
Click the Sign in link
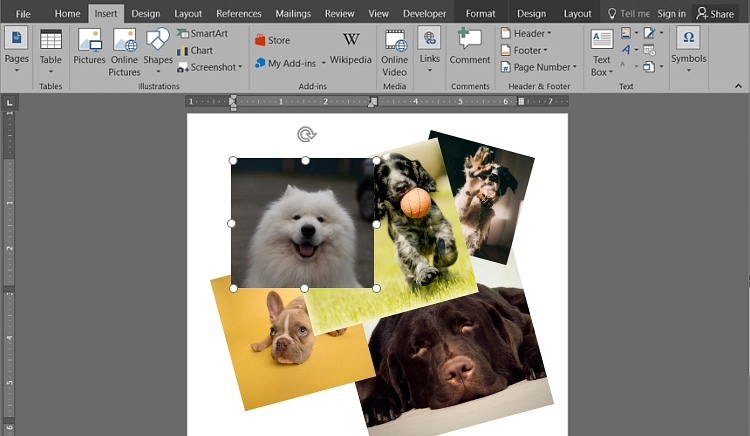pyautogui.click(x=671, y=14)
